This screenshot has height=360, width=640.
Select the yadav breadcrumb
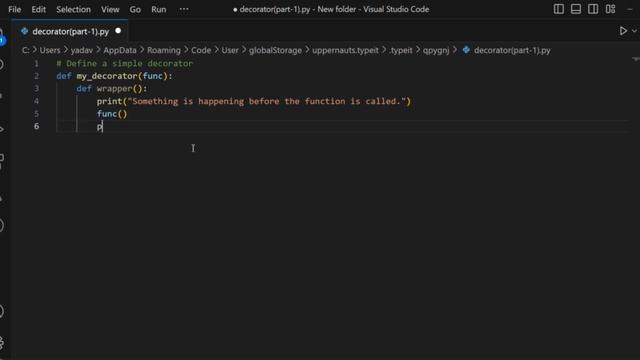point(82,50)
